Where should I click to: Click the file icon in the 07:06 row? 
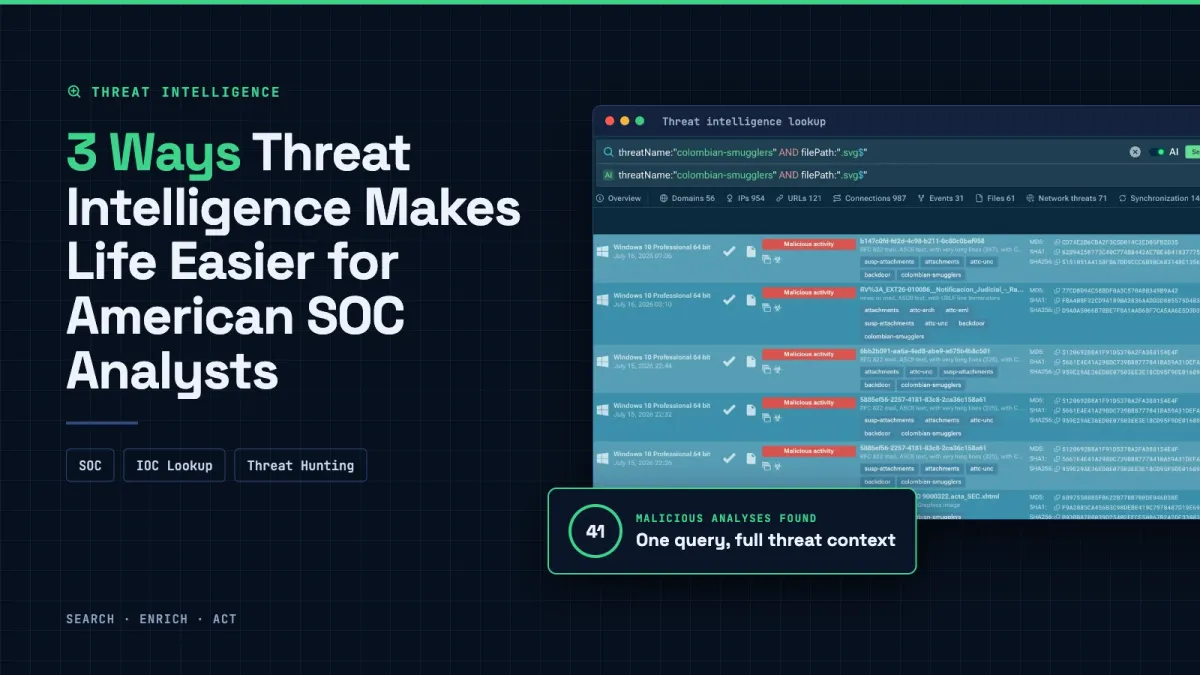coord(751,251)
